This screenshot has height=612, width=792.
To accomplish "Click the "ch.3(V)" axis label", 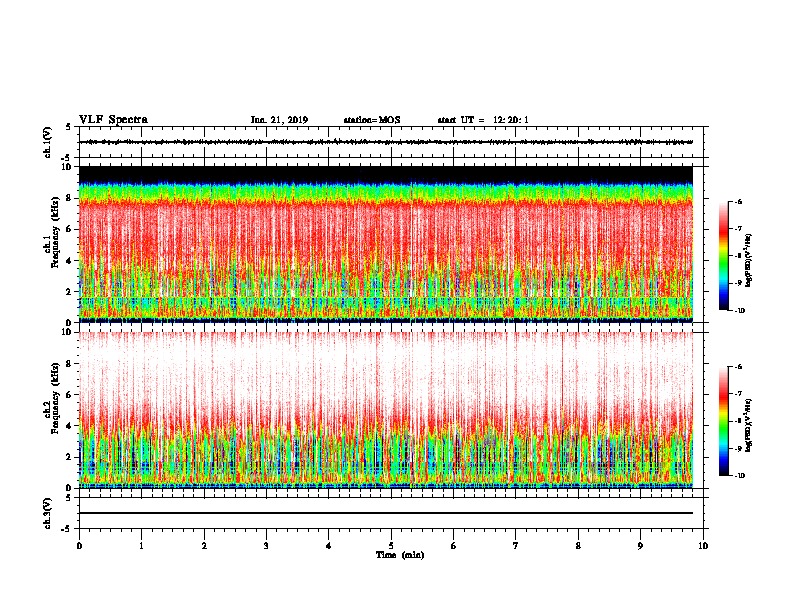I will pyautogui.click(x=47, y=513).
